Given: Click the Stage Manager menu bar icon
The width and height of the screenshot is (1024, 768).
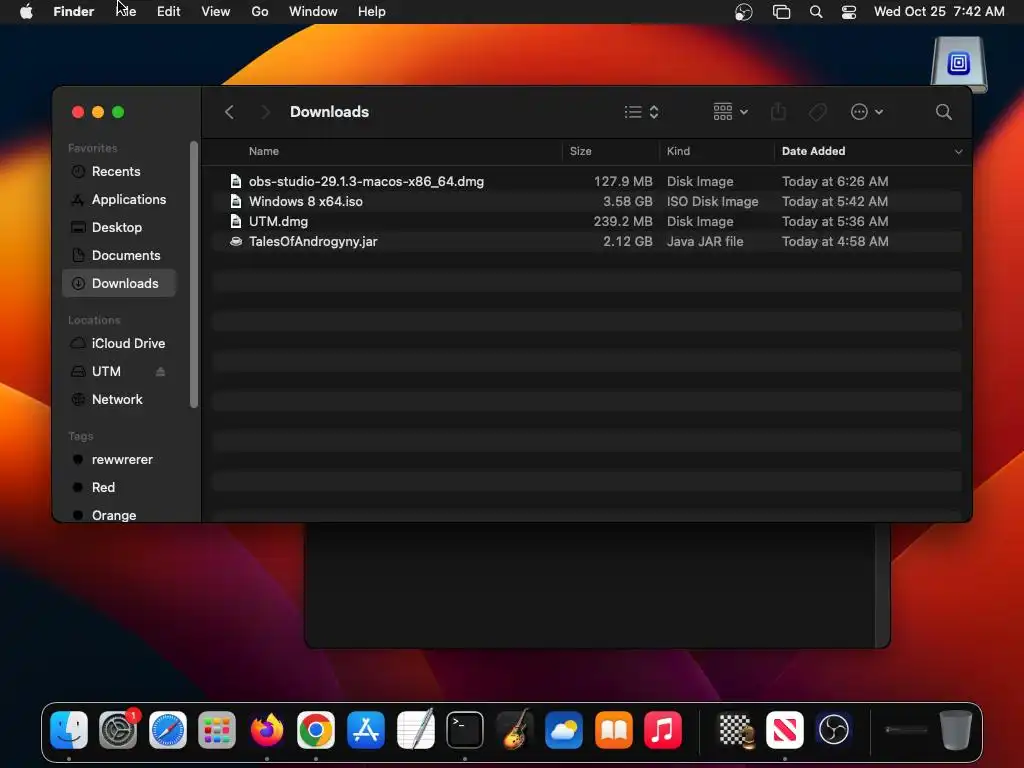Looking at the screenshot, I should pos(781,12).
